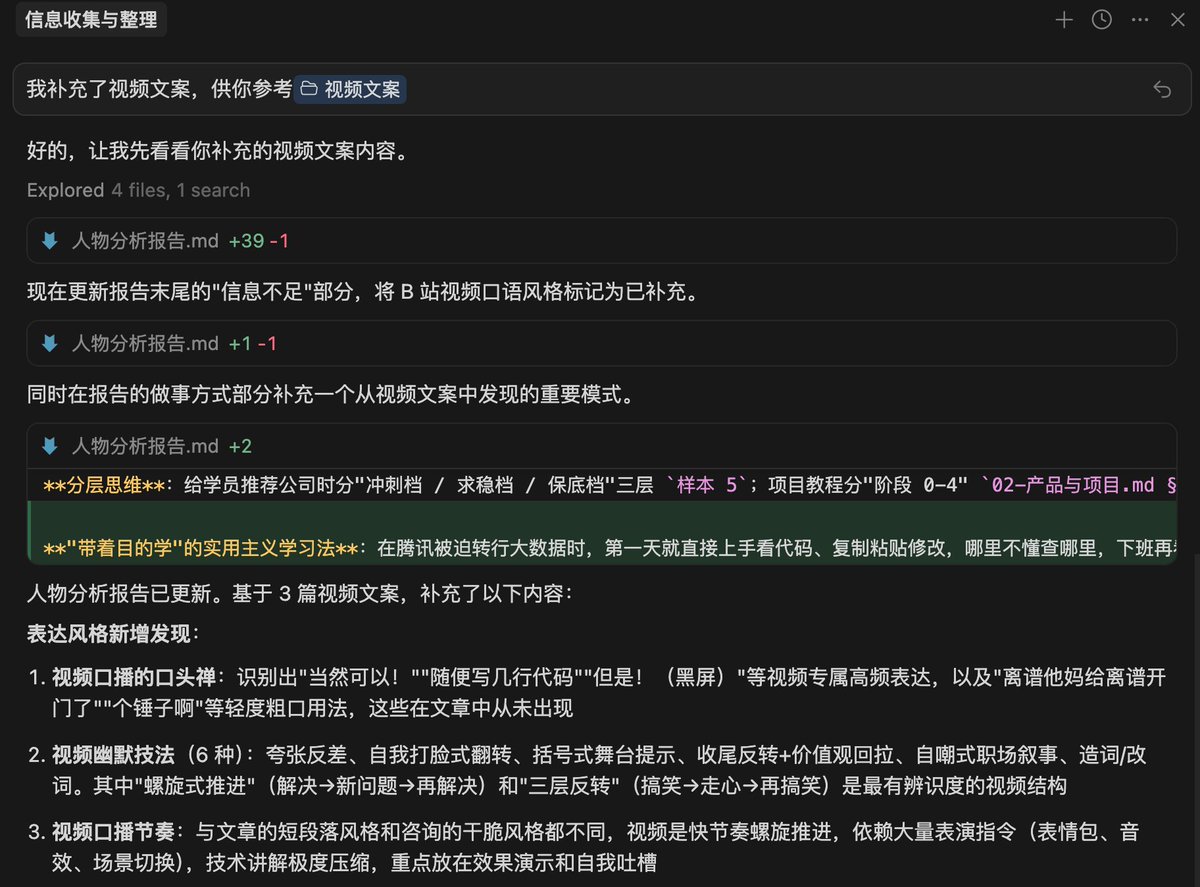
Task: Start a new chat with plus icon
Action: pos(1064,20)
